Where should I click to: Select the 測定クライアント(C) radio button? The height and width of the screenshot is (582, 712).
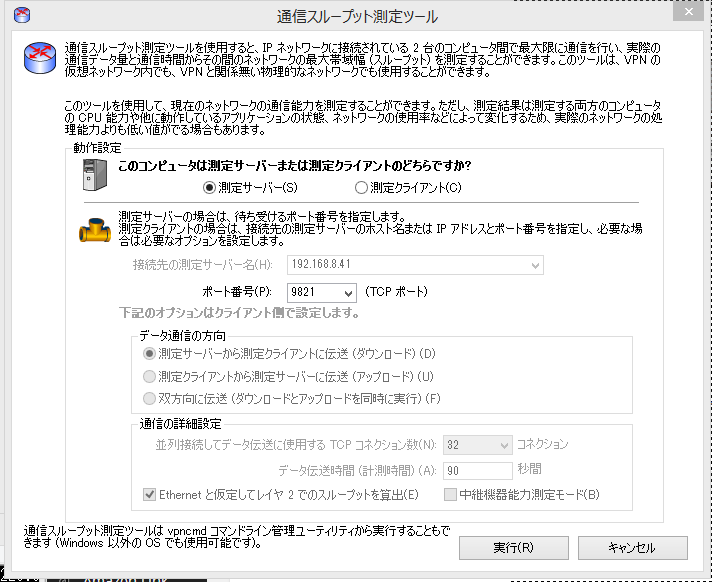(362, 187)
